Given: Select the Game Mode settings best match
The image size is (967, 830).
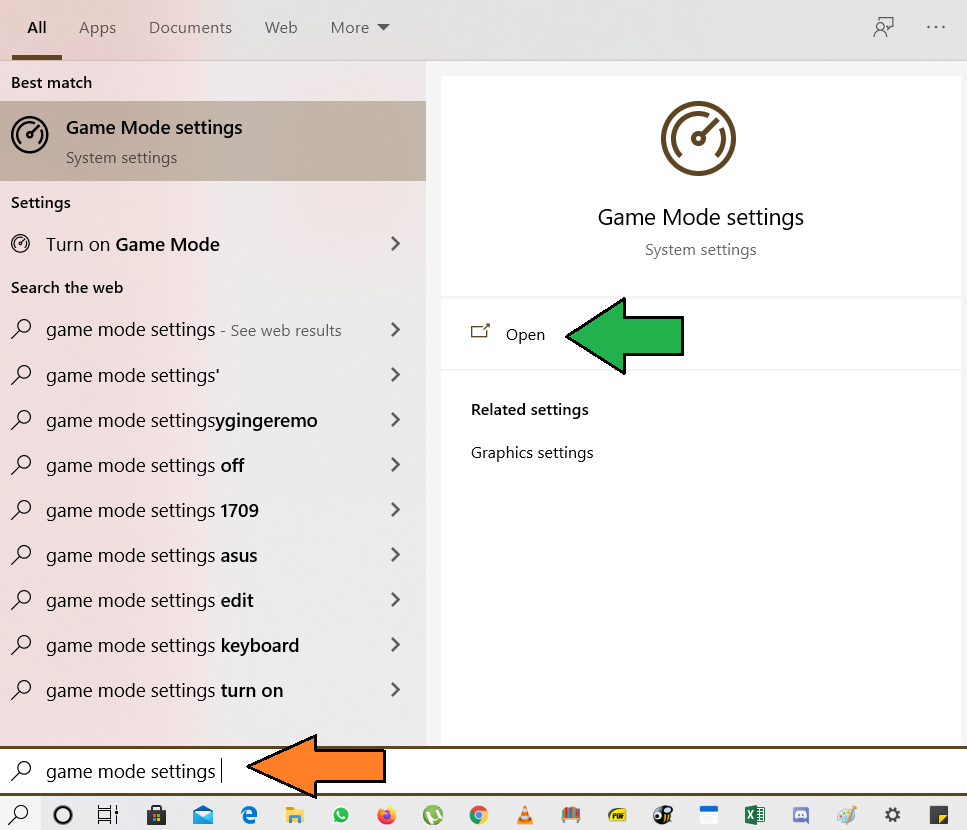Looking at the screenshot, I should click(213, 141).
